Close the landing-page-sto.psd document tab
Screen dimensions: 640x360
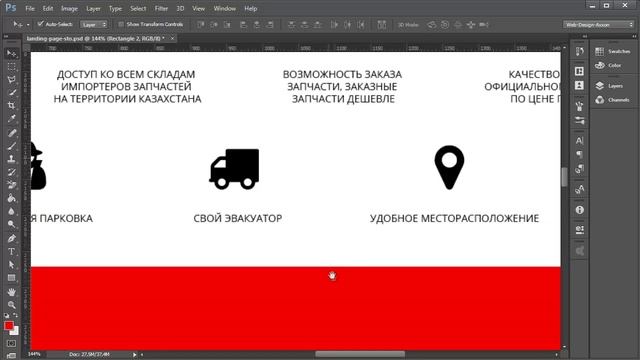172,38
